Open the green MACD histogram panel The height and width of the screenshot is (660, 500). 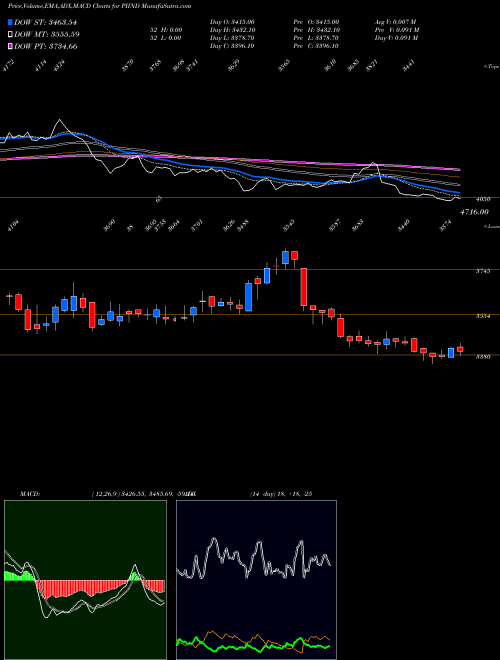click(85, 580)
